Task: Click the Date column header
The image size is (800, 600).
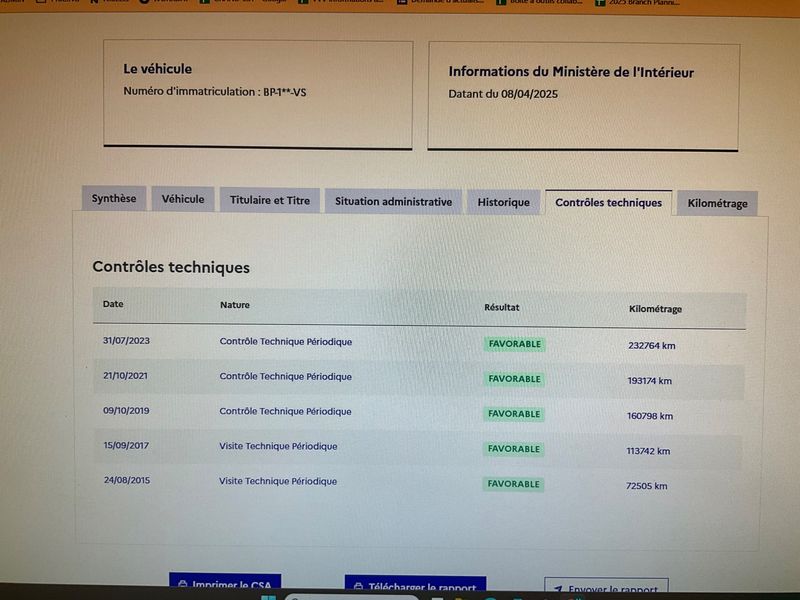Action: 113,304
